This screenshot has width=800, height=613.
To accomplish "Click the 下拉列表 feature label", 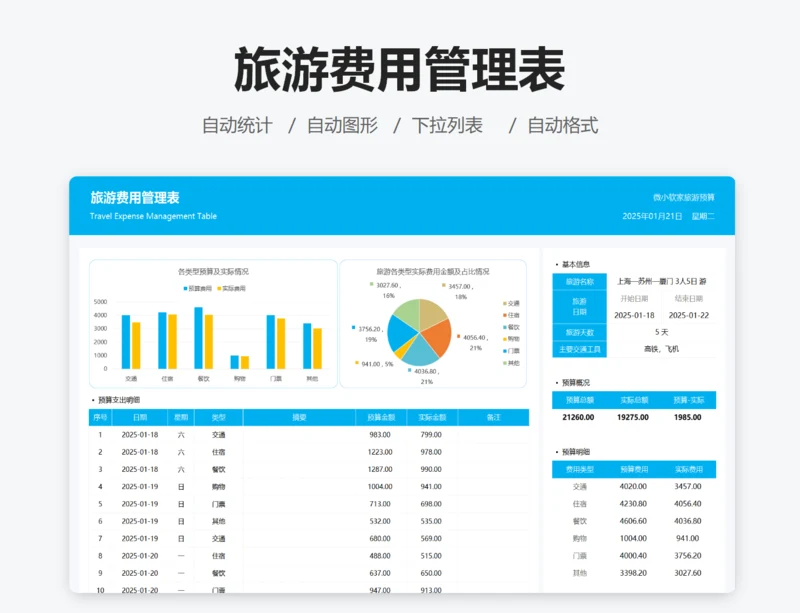I will [x=447, y=125].
